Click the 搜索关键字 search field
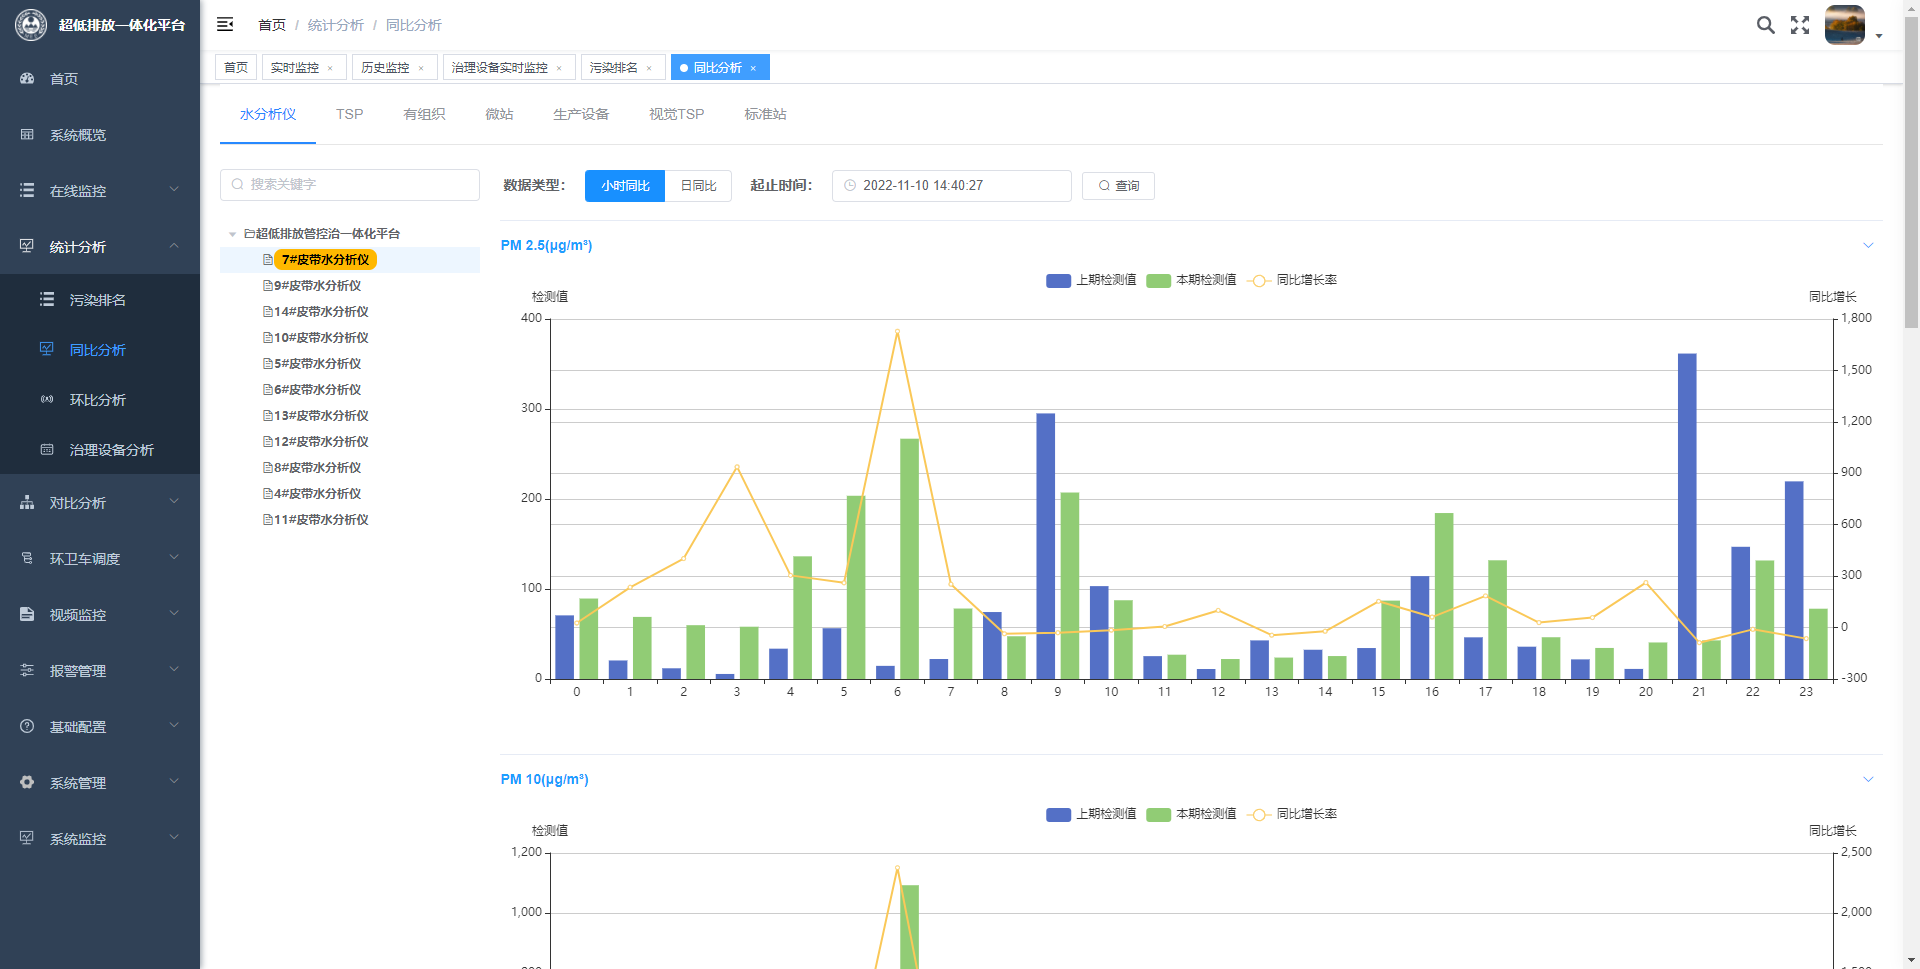The image size is (1920, 969). tap(350, 185)
